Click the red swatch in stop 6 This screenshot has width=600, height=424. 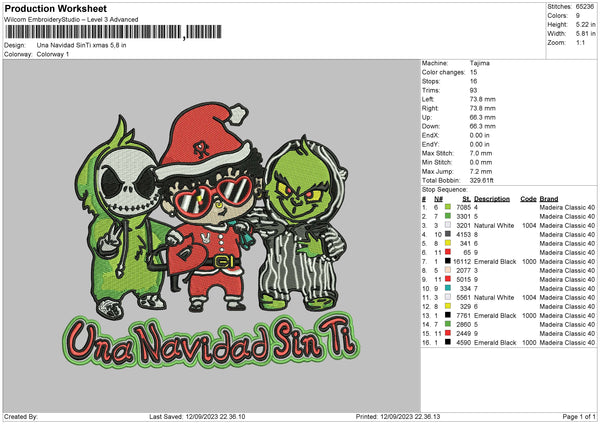click(447, 252)
